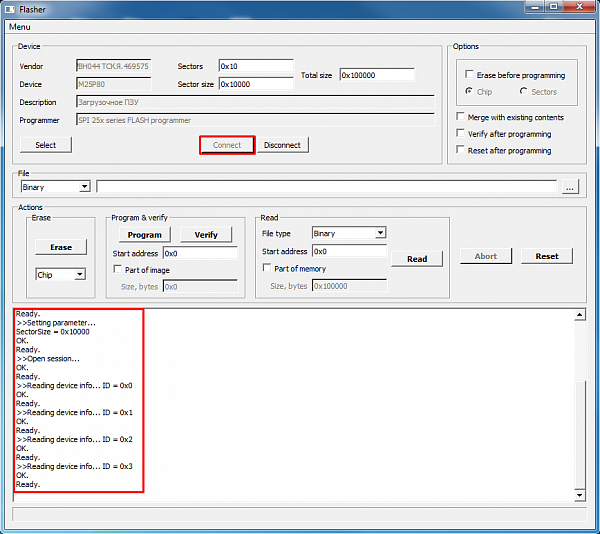Tick Part of image checkbox
The height and width of the screenshot is (534, 600).
118,269
